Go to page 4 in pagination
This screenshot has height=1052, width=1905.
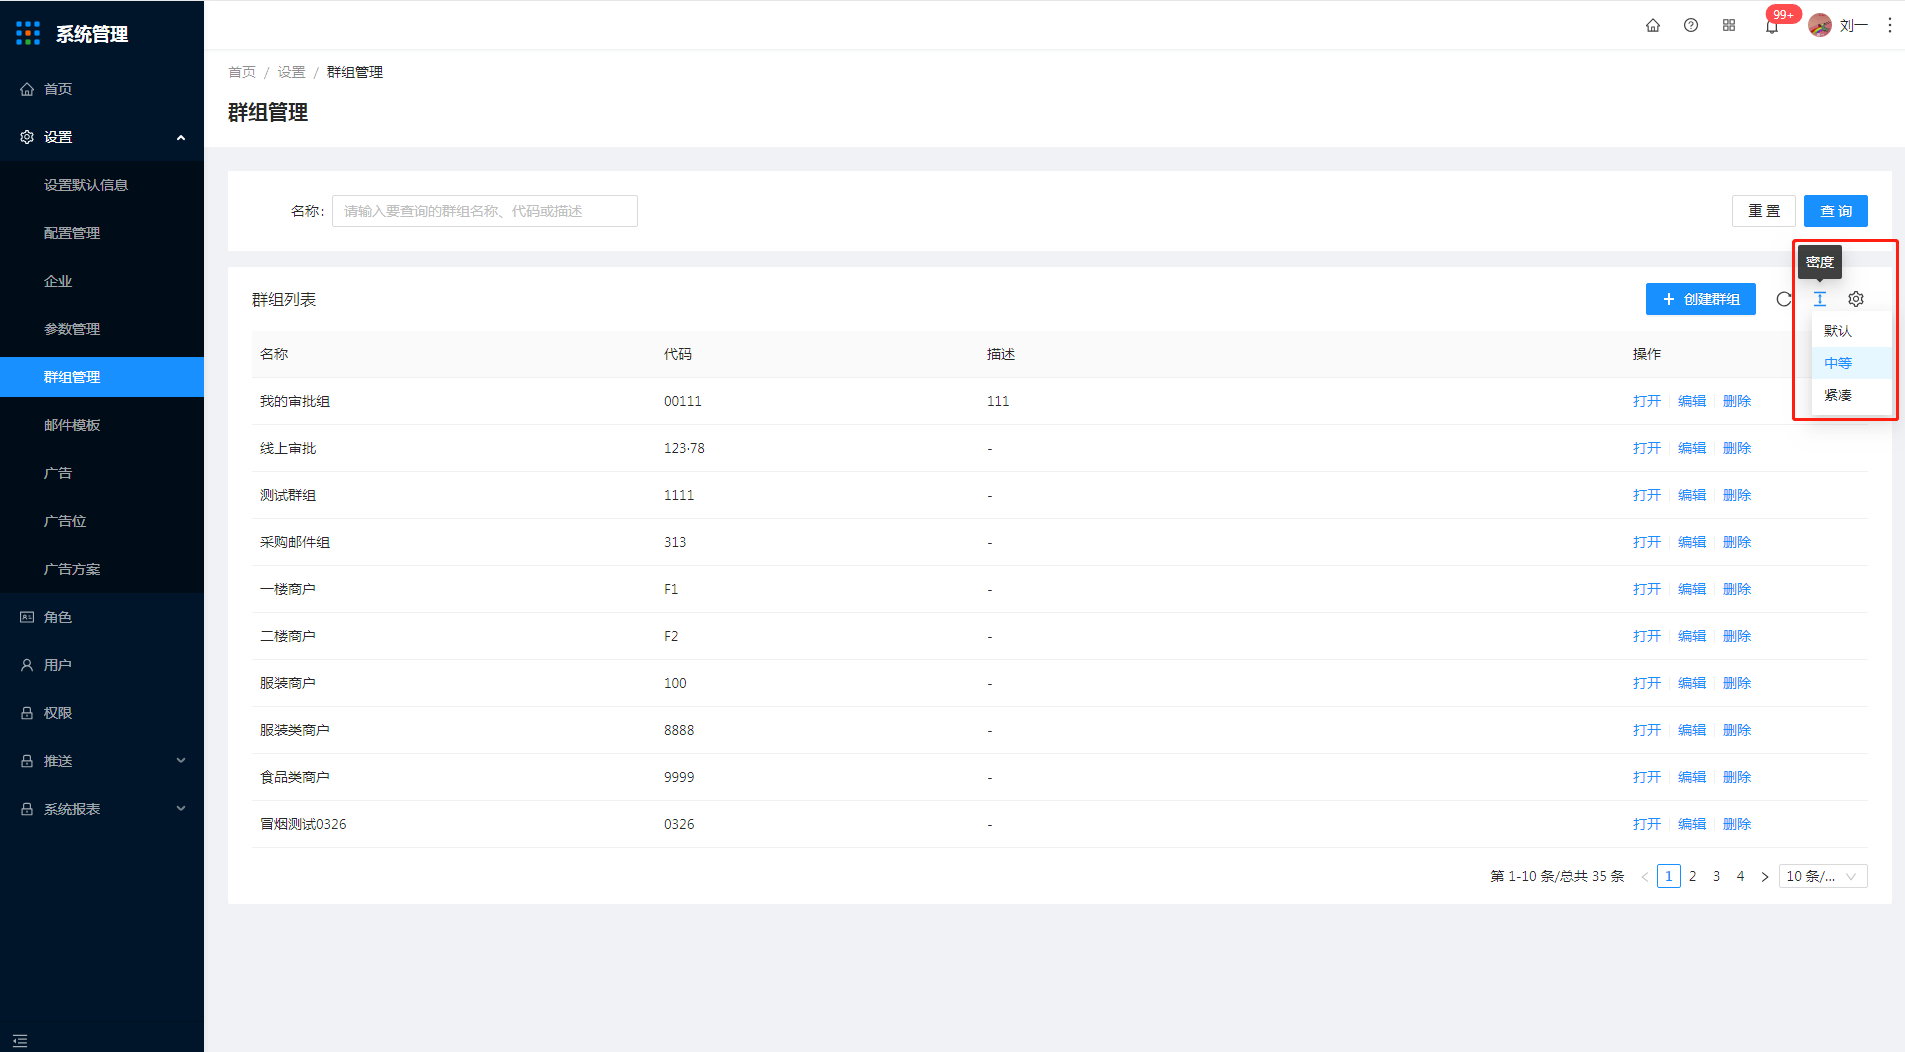click(1740, 877)
